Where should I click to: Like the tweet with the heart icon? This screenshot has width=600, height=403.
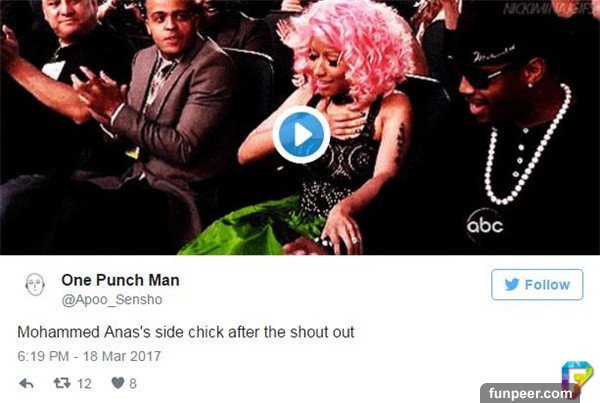pos(118,382)
